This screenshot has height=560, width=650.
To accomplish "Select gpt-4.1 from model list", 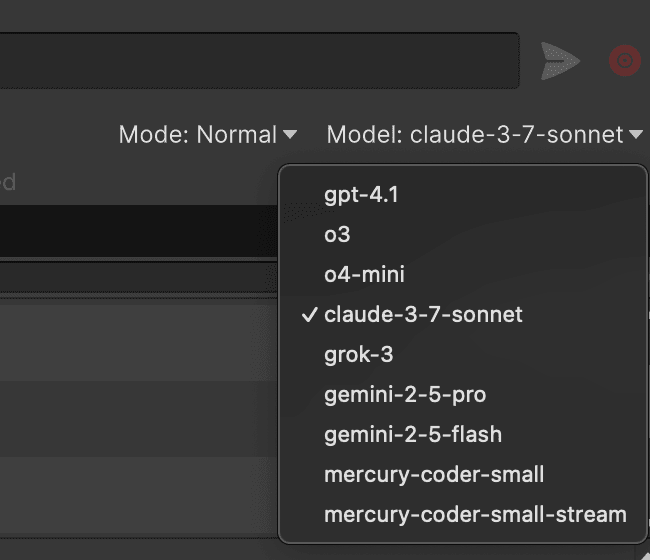I will click(361, 194).
